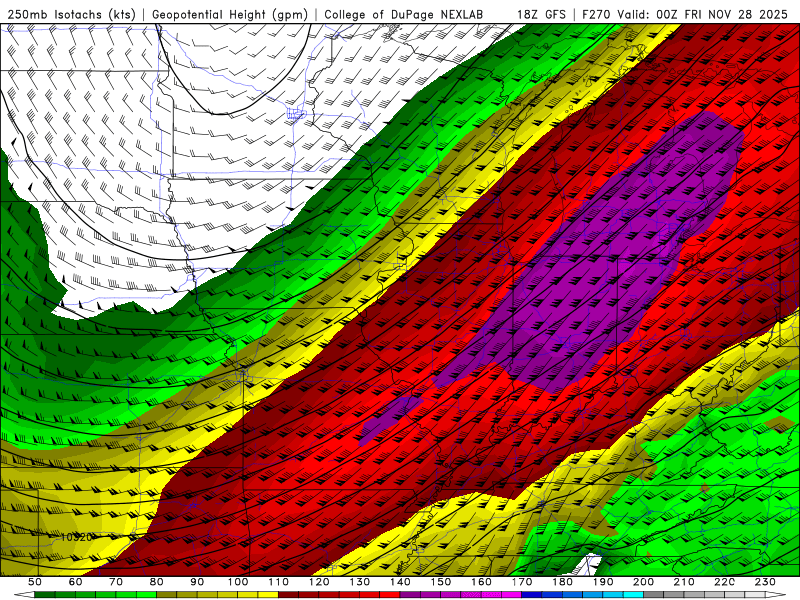
Task: Click the '250mb Isotachs (kts)' title text
Action: click(x=72, y=15)
